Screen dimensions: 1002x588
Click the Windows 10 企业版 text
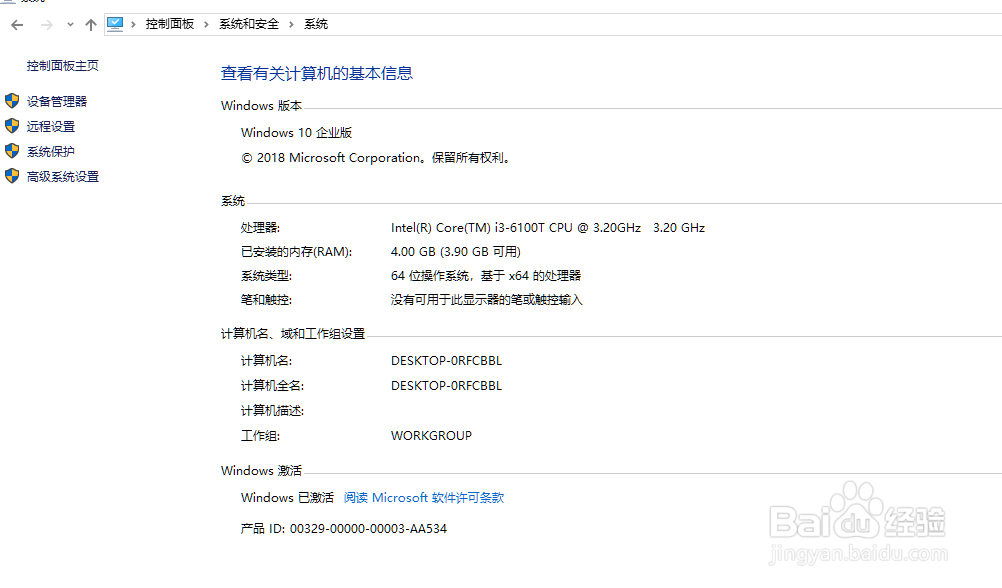[x=297, y=132]
